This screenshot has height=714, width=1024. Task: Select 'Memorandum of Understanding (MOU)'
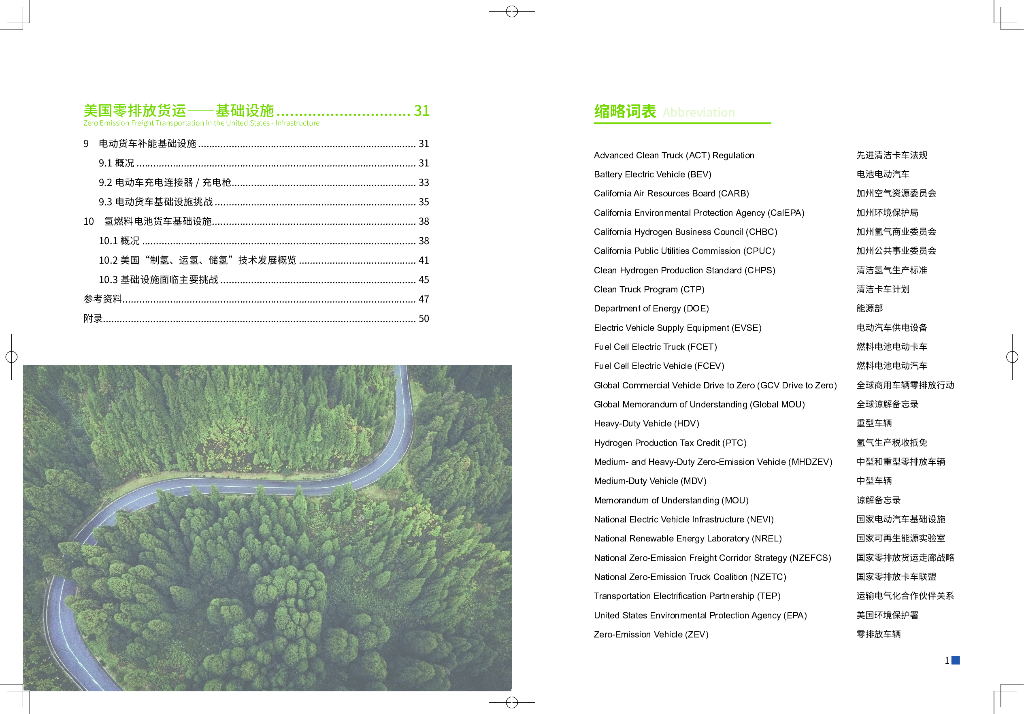tap(671, 500)
